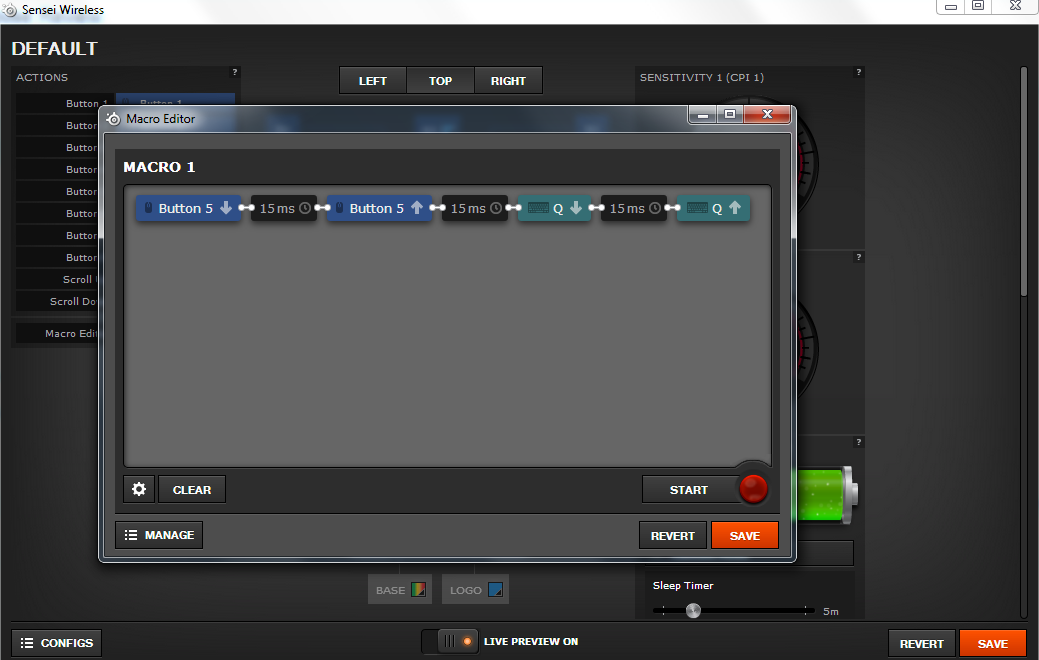Open the Actions panel help question mark
The image size is (1039, 660).
click(235, 72)
